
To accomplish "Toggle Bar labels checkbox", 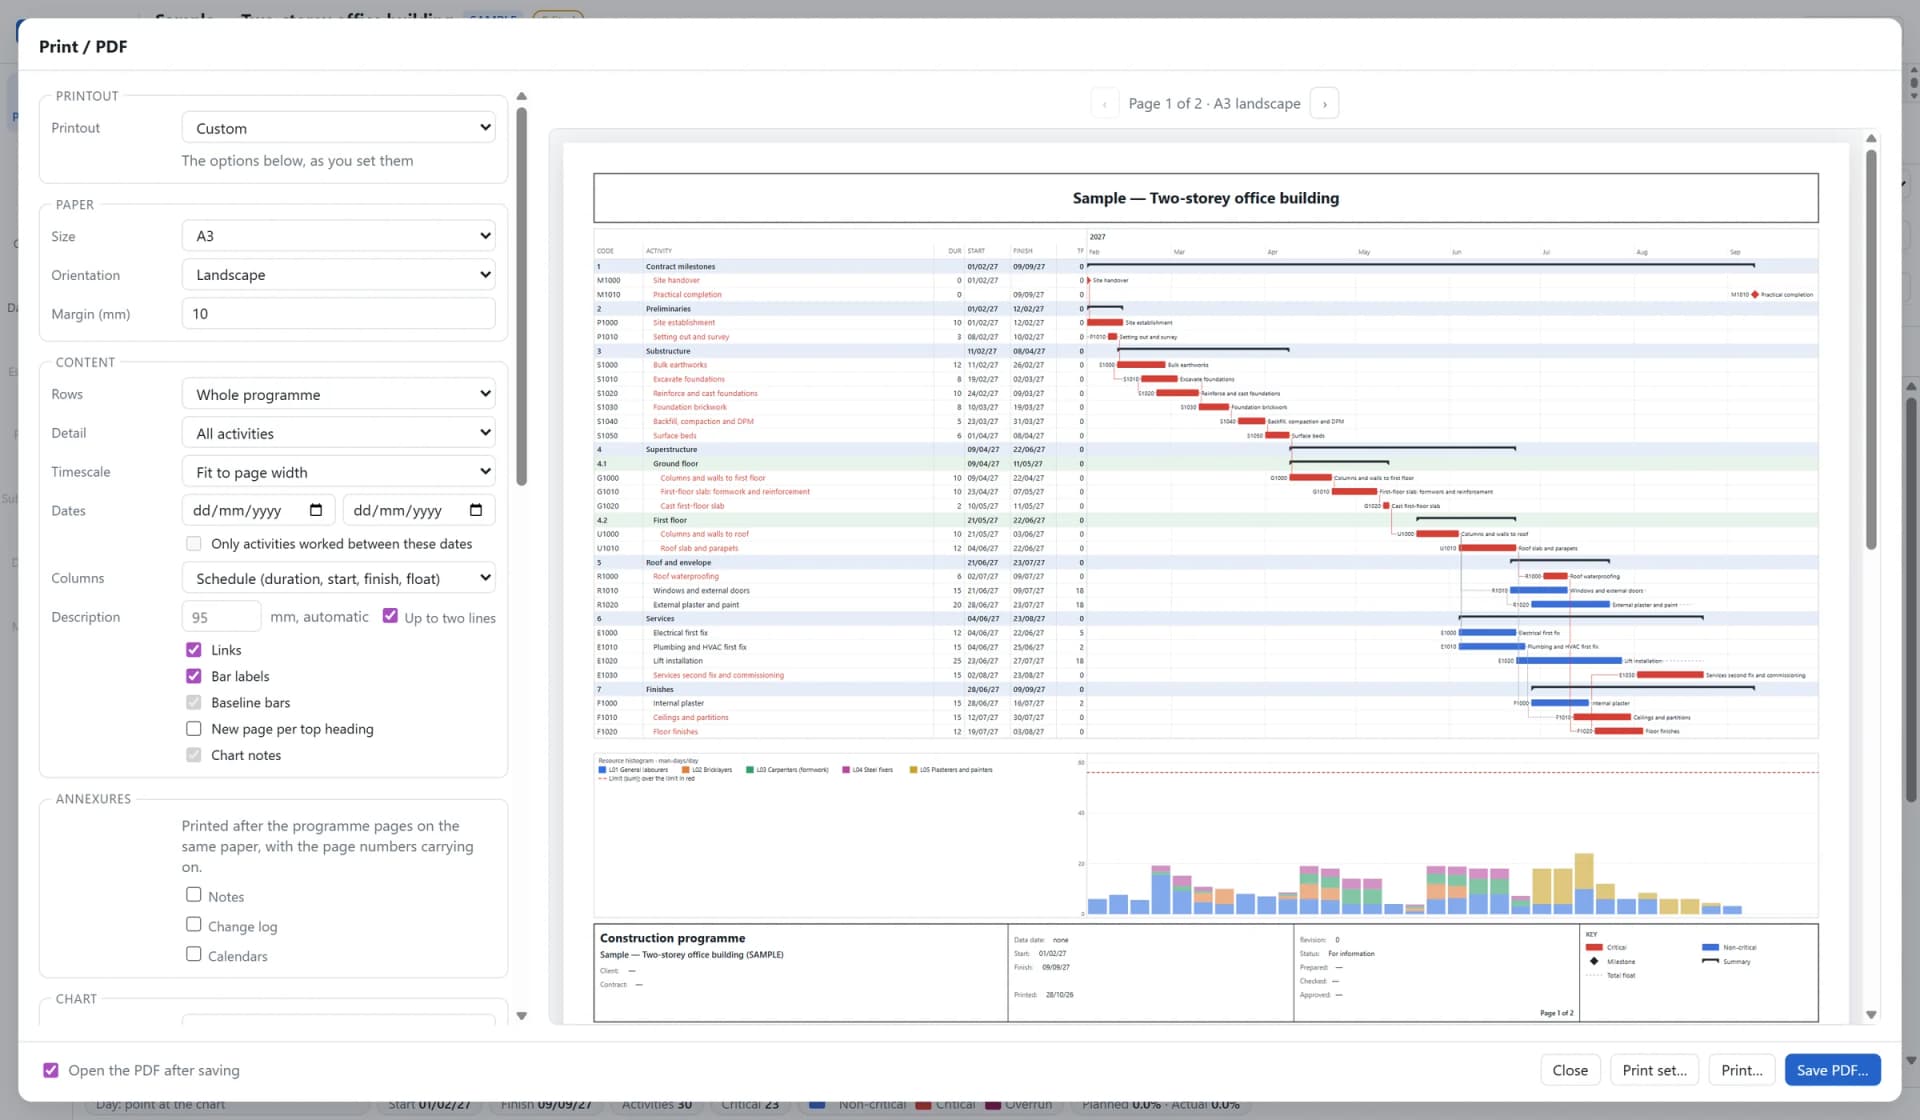I will pyautogui.click(x=194, y=676).
